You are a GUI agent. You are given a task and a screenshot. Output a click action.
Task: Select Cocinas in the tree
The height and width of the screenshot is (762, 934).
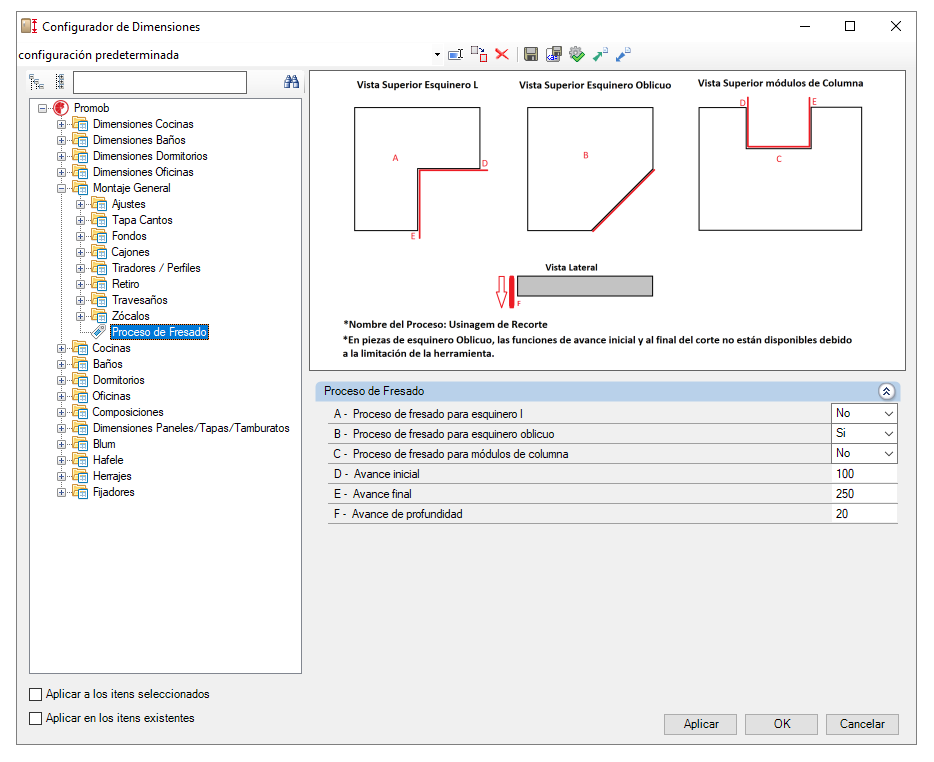pos(111,348)
